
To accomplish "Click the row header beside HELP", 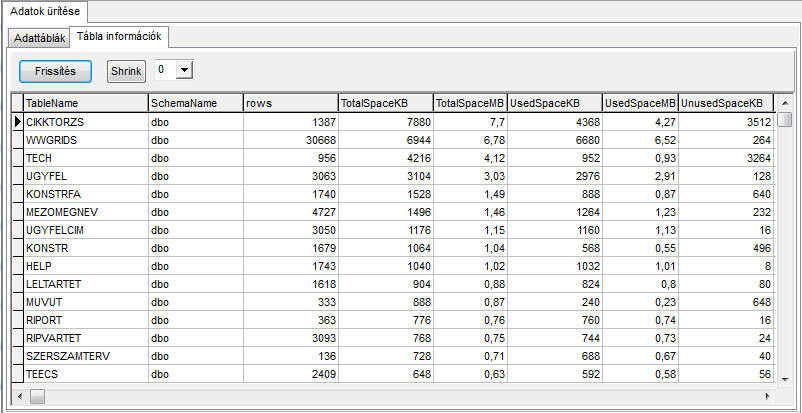I will (x=18, y=266).
